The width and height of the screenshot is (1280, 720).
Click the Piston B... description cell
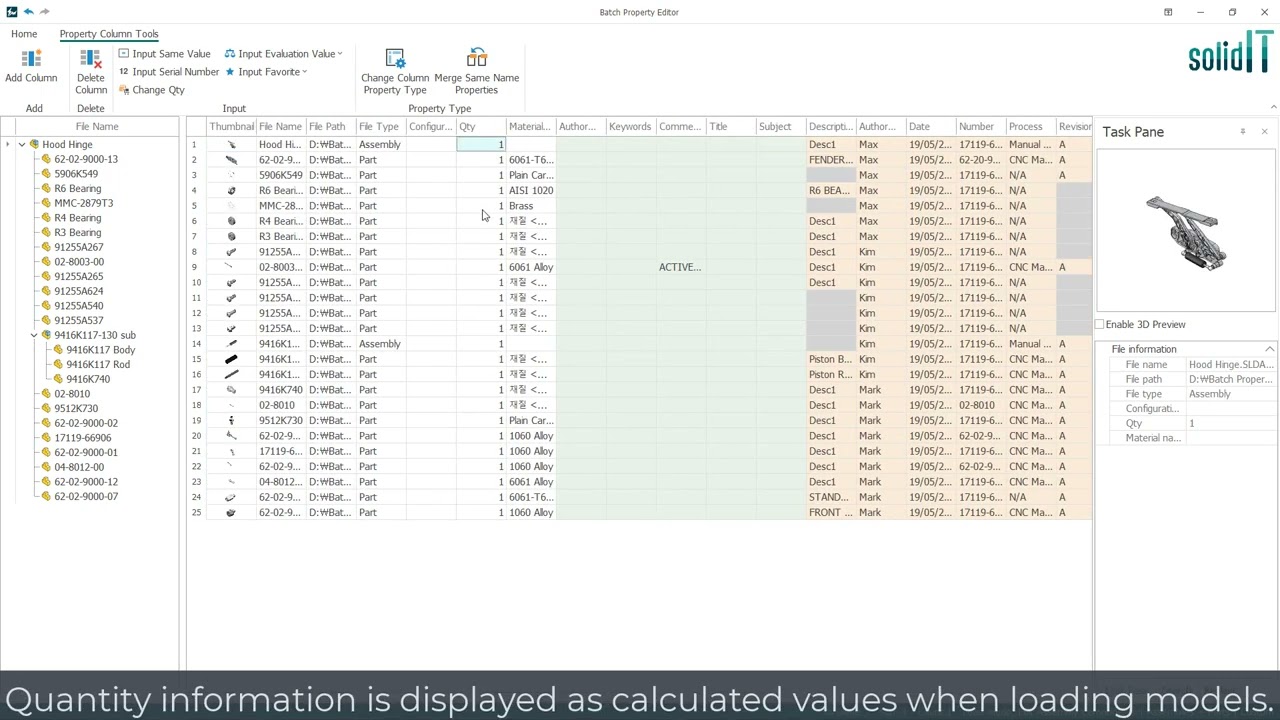(831, 359)
